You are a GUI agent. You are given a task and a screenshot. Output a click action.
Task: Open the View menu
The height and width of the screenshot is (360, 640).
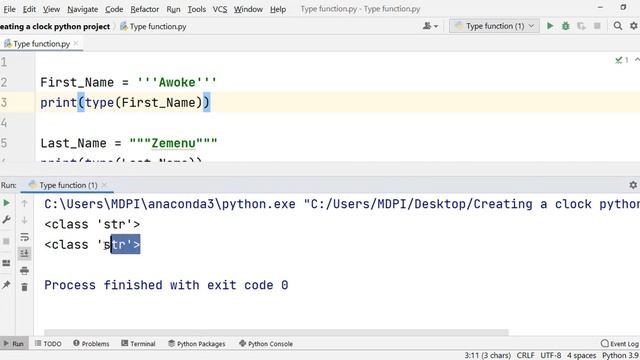point(51,9)
